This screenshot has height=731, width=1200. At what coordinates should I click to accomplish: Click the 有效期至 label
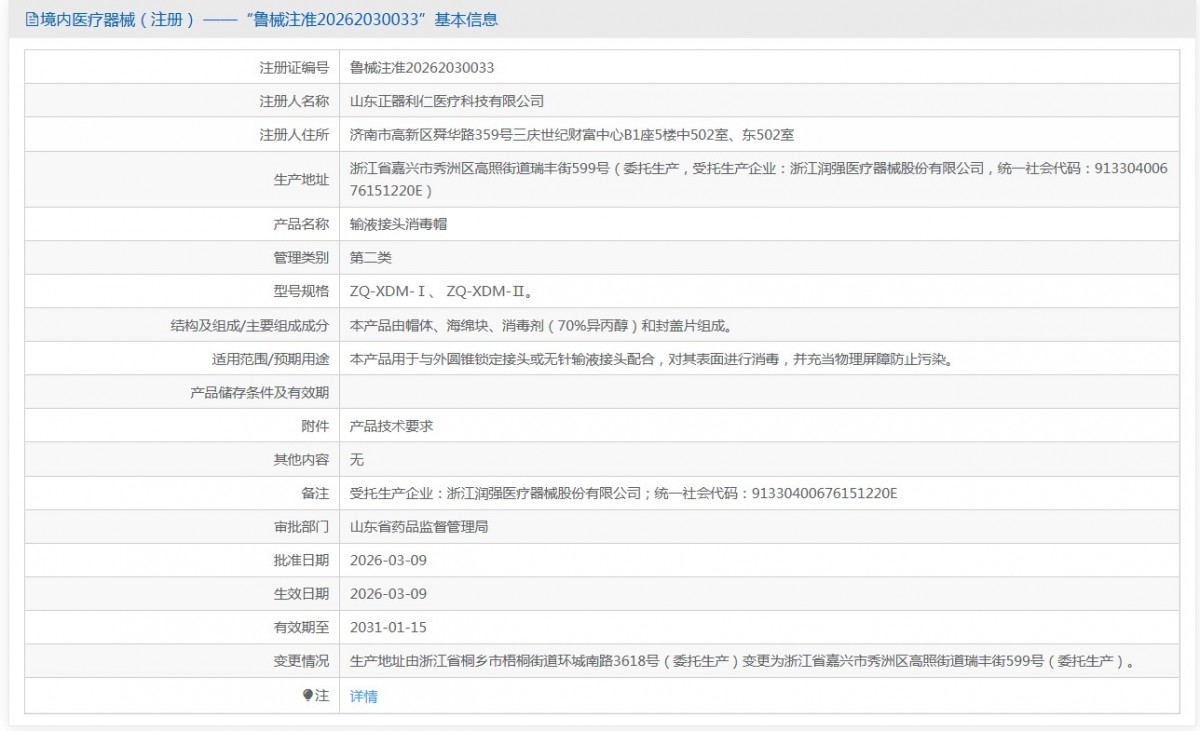point(301,628)
